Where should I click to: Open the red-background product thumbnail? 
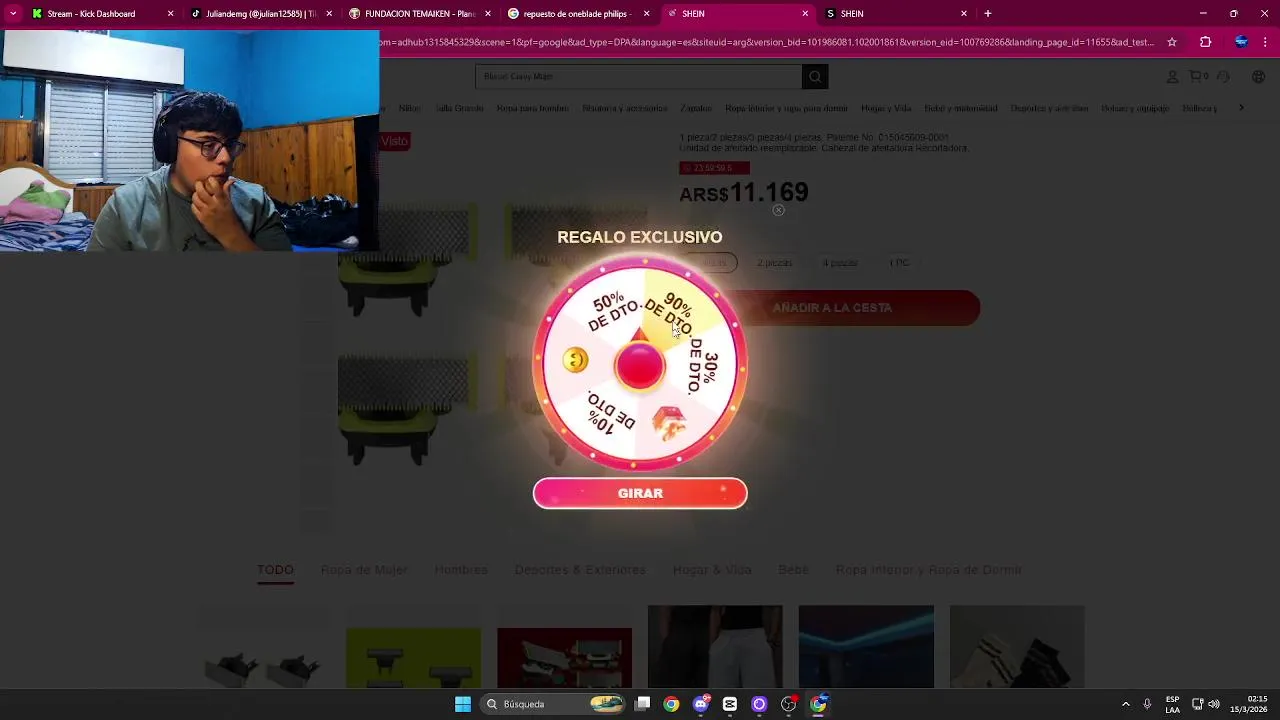click(x=564, y=658)
